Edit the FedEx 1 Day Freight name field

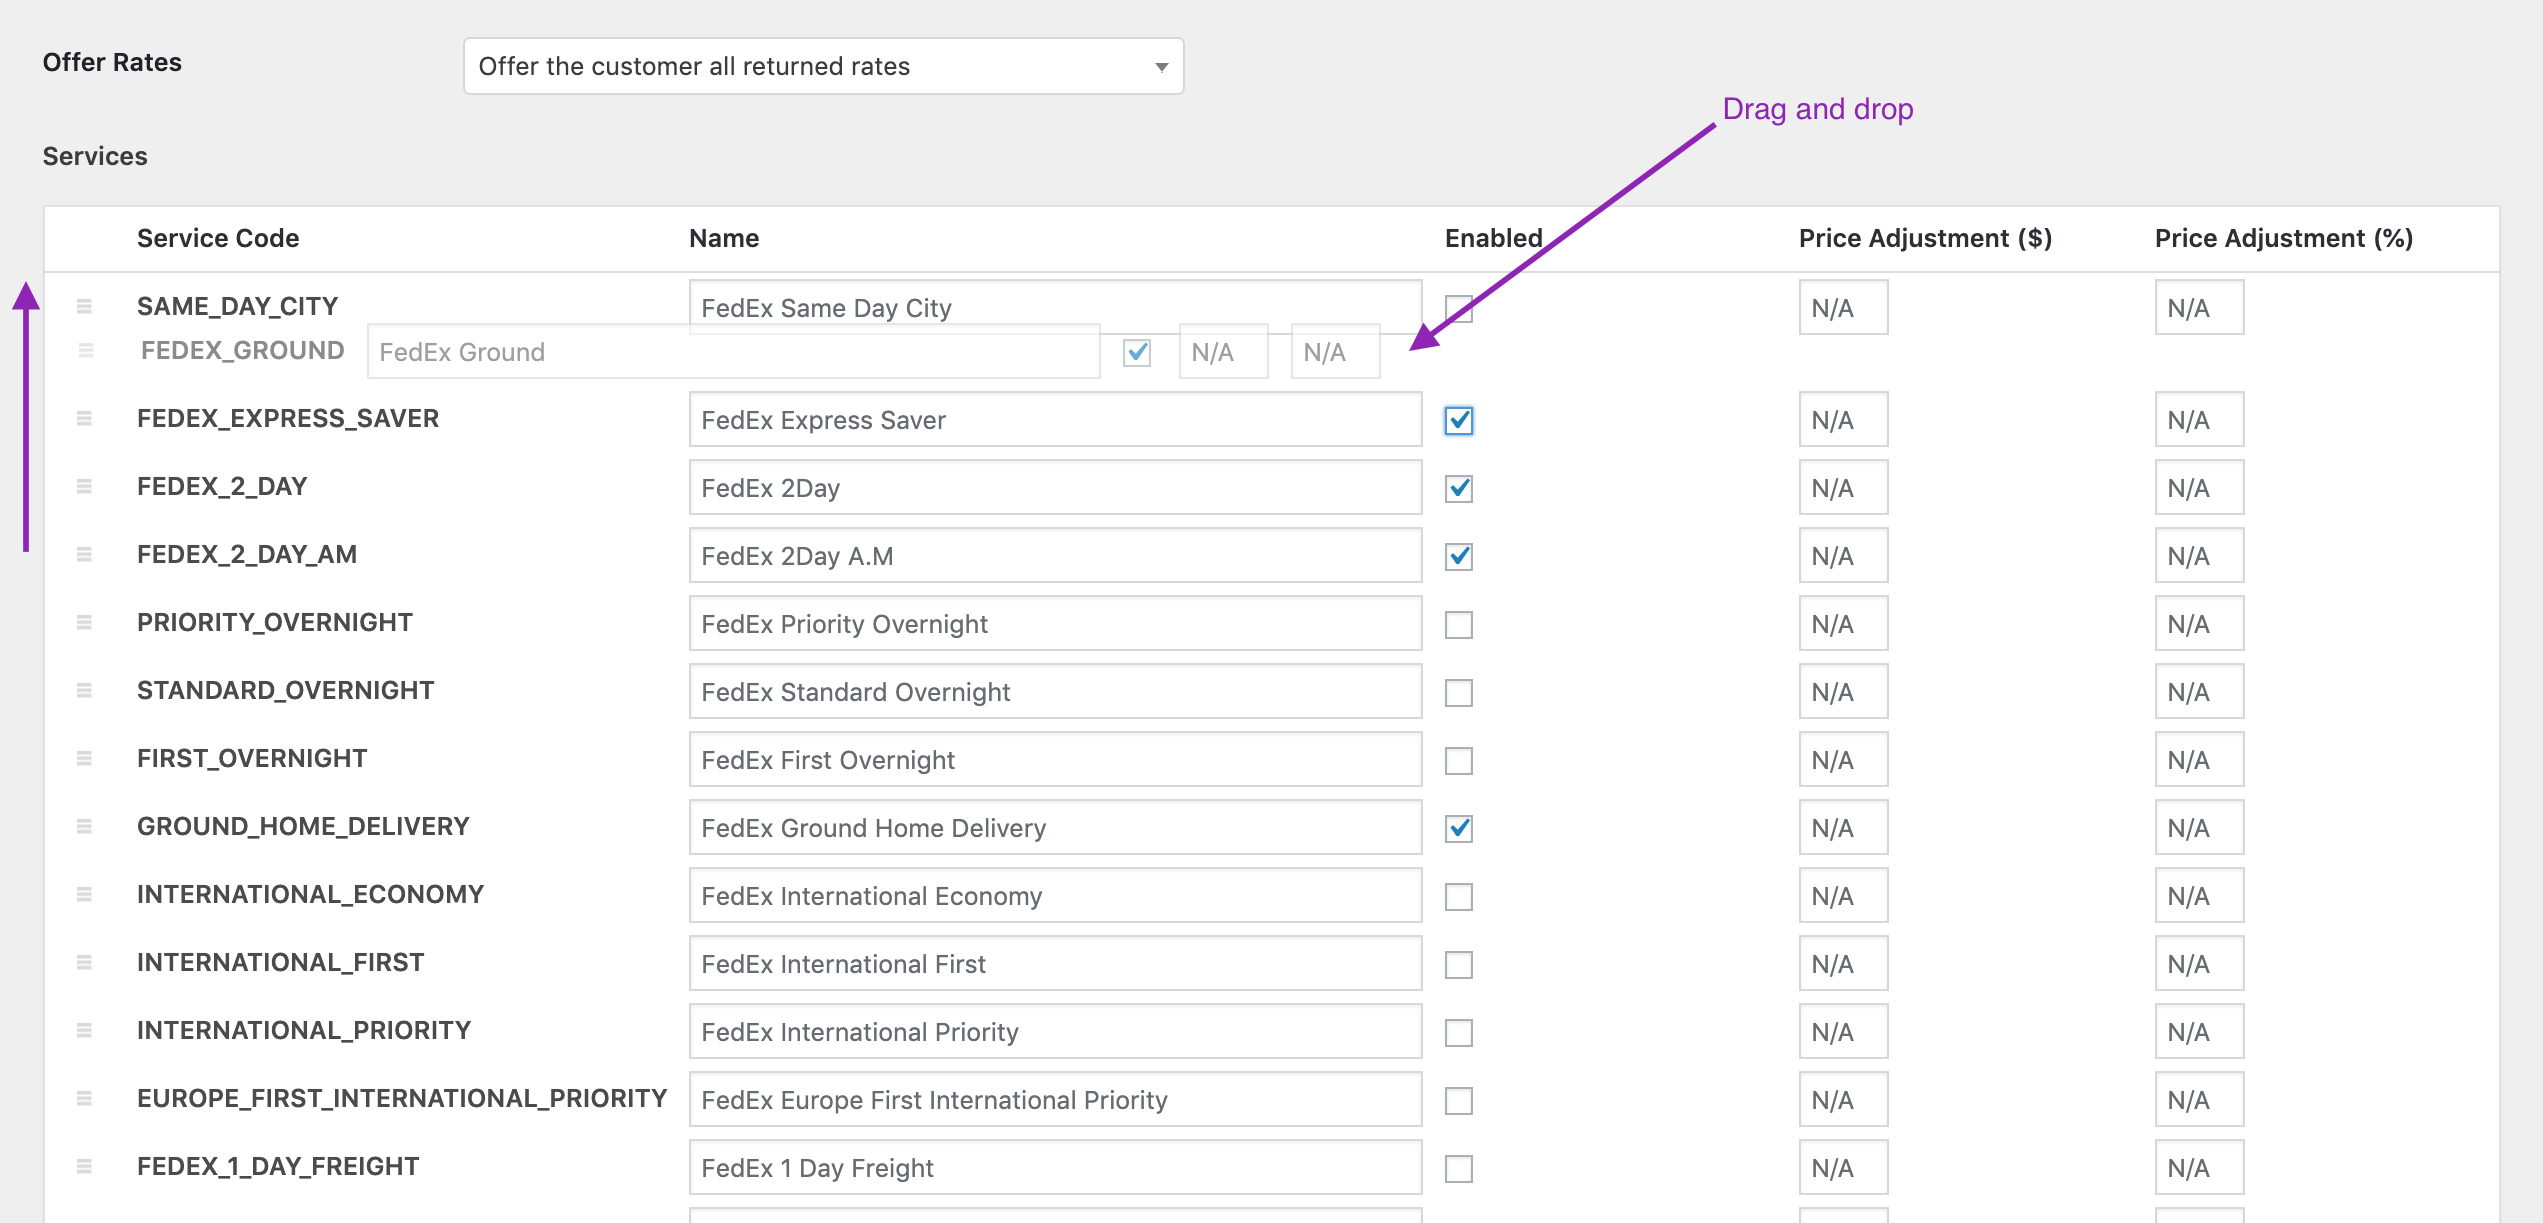click(x=1055, y=1167)
